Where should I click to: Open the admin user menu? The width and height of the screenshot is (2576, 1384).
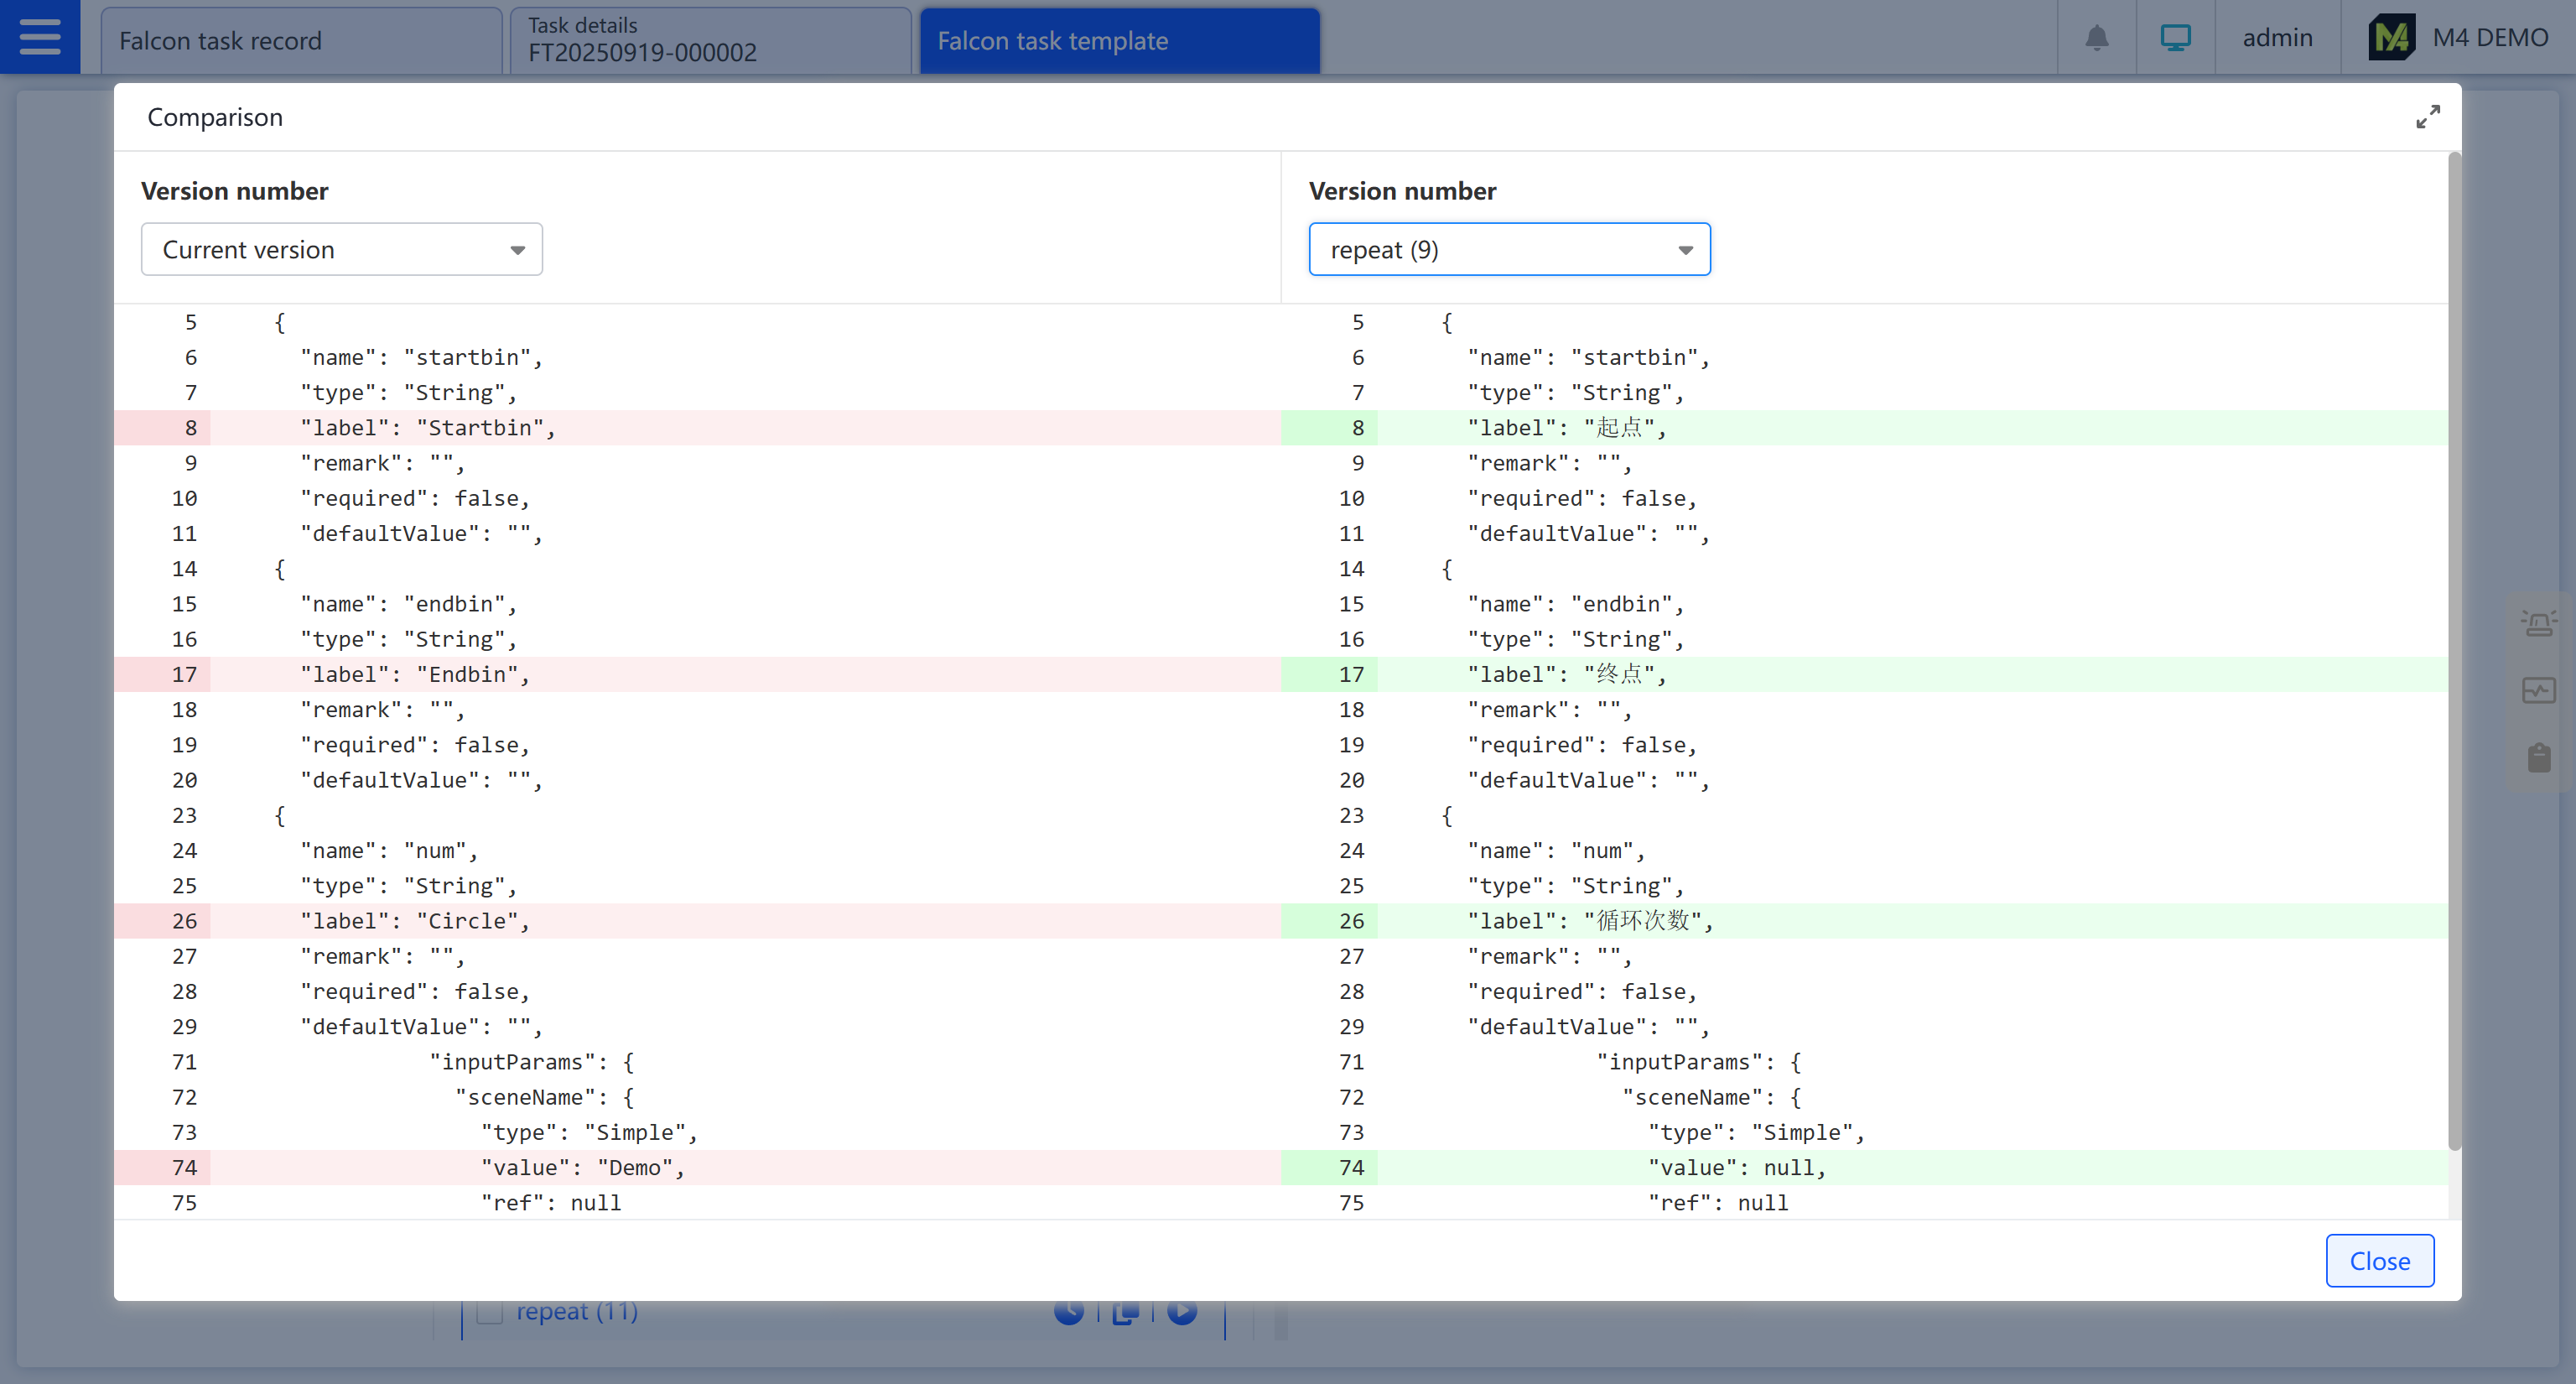(2277, 38)
